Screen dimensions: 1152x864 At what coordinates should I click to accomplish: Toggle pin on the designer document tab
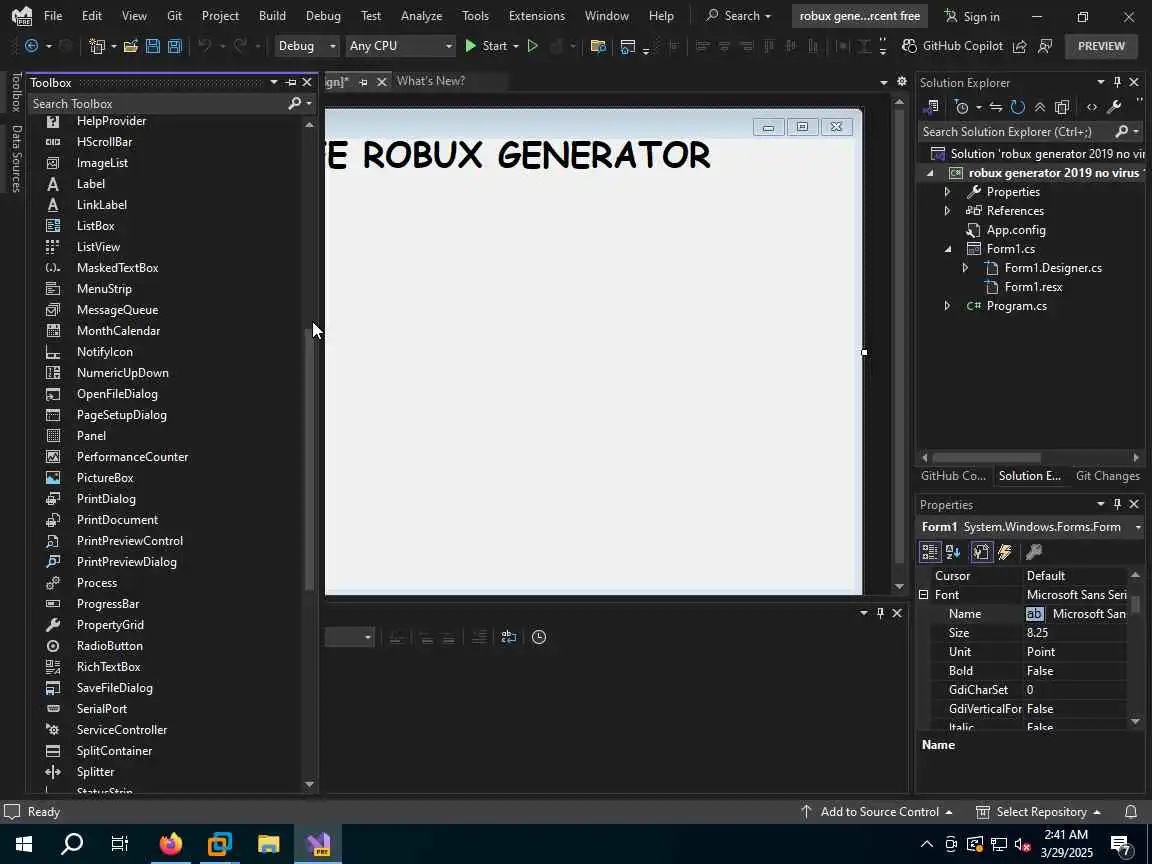[x=363, y=82]
